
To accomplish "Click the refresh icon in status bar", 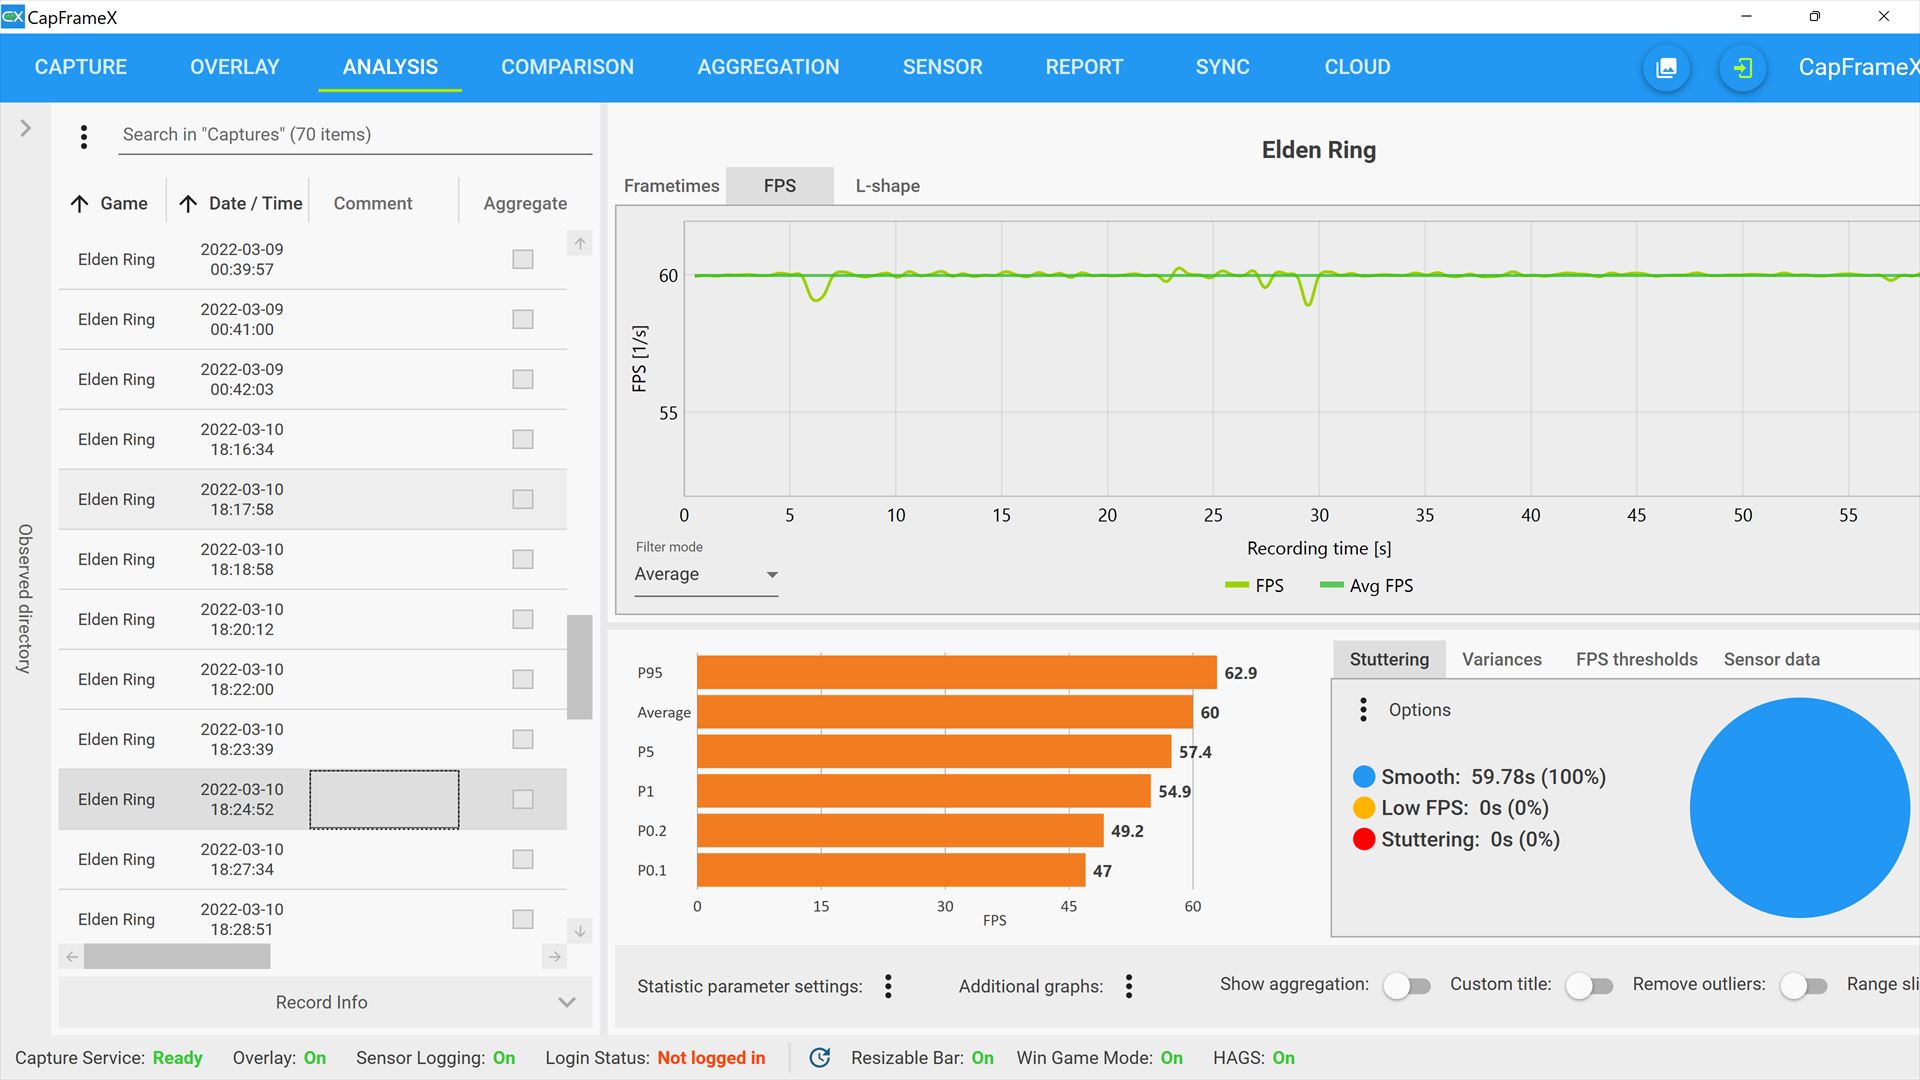I will click(x=819, y=1058).
